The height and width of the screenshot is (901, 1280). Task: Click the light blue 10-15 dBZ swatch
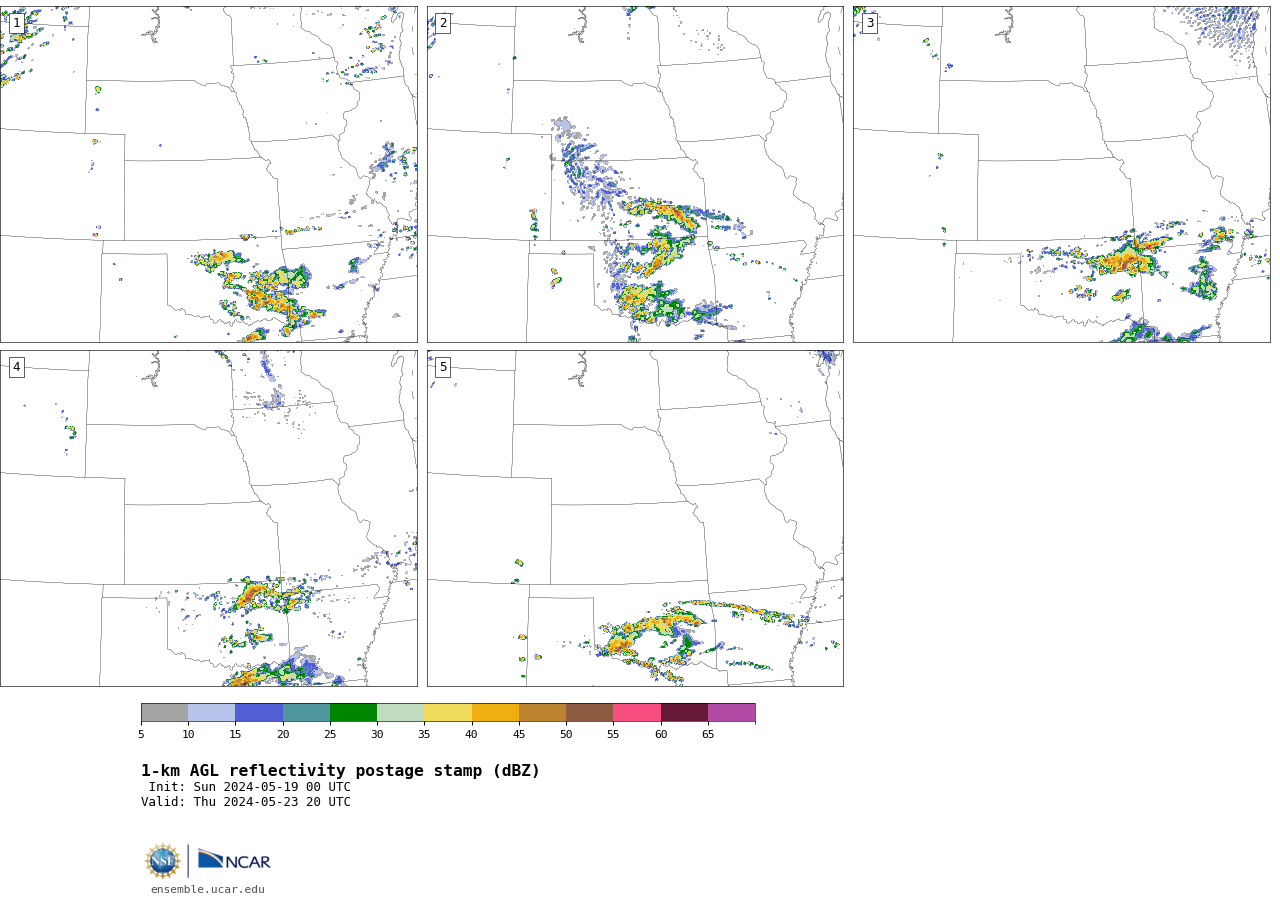211,712
